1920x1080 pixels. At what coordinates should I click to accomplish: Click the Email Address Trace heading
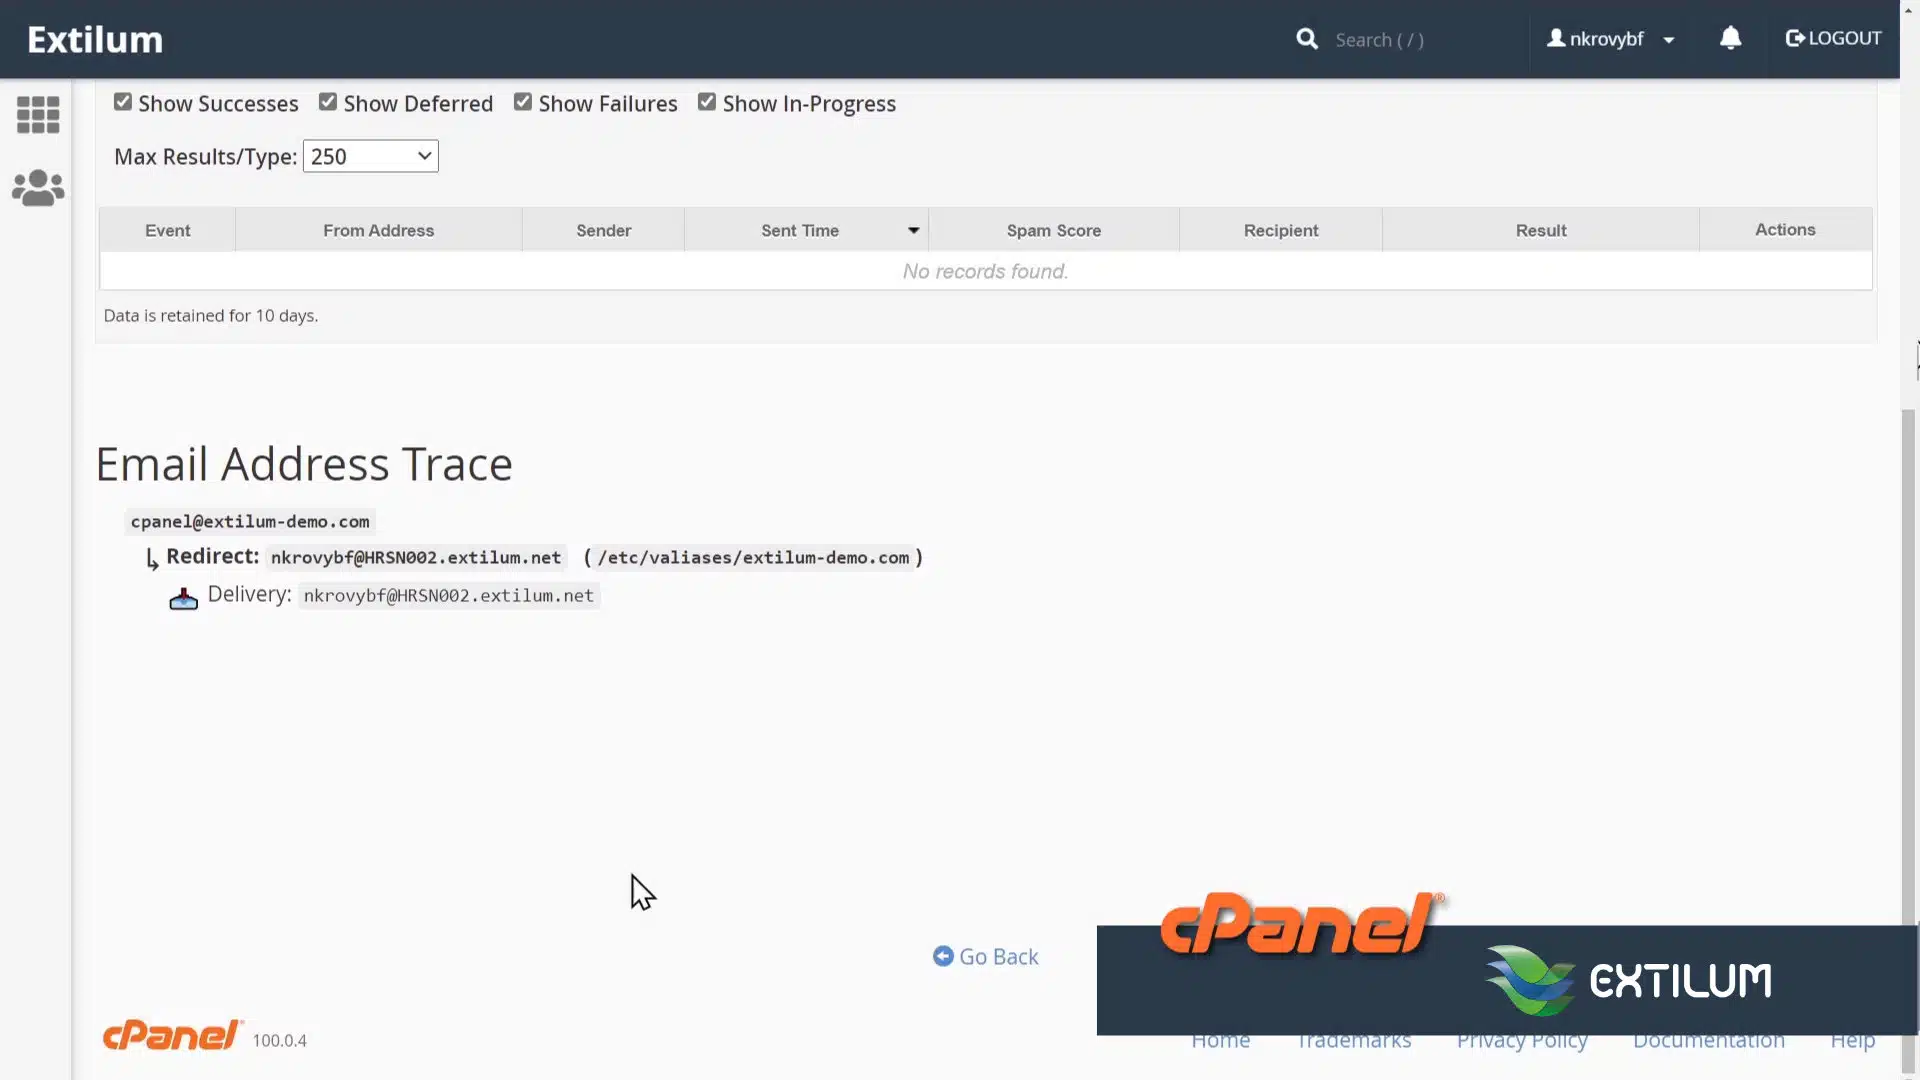pos(304,464)
